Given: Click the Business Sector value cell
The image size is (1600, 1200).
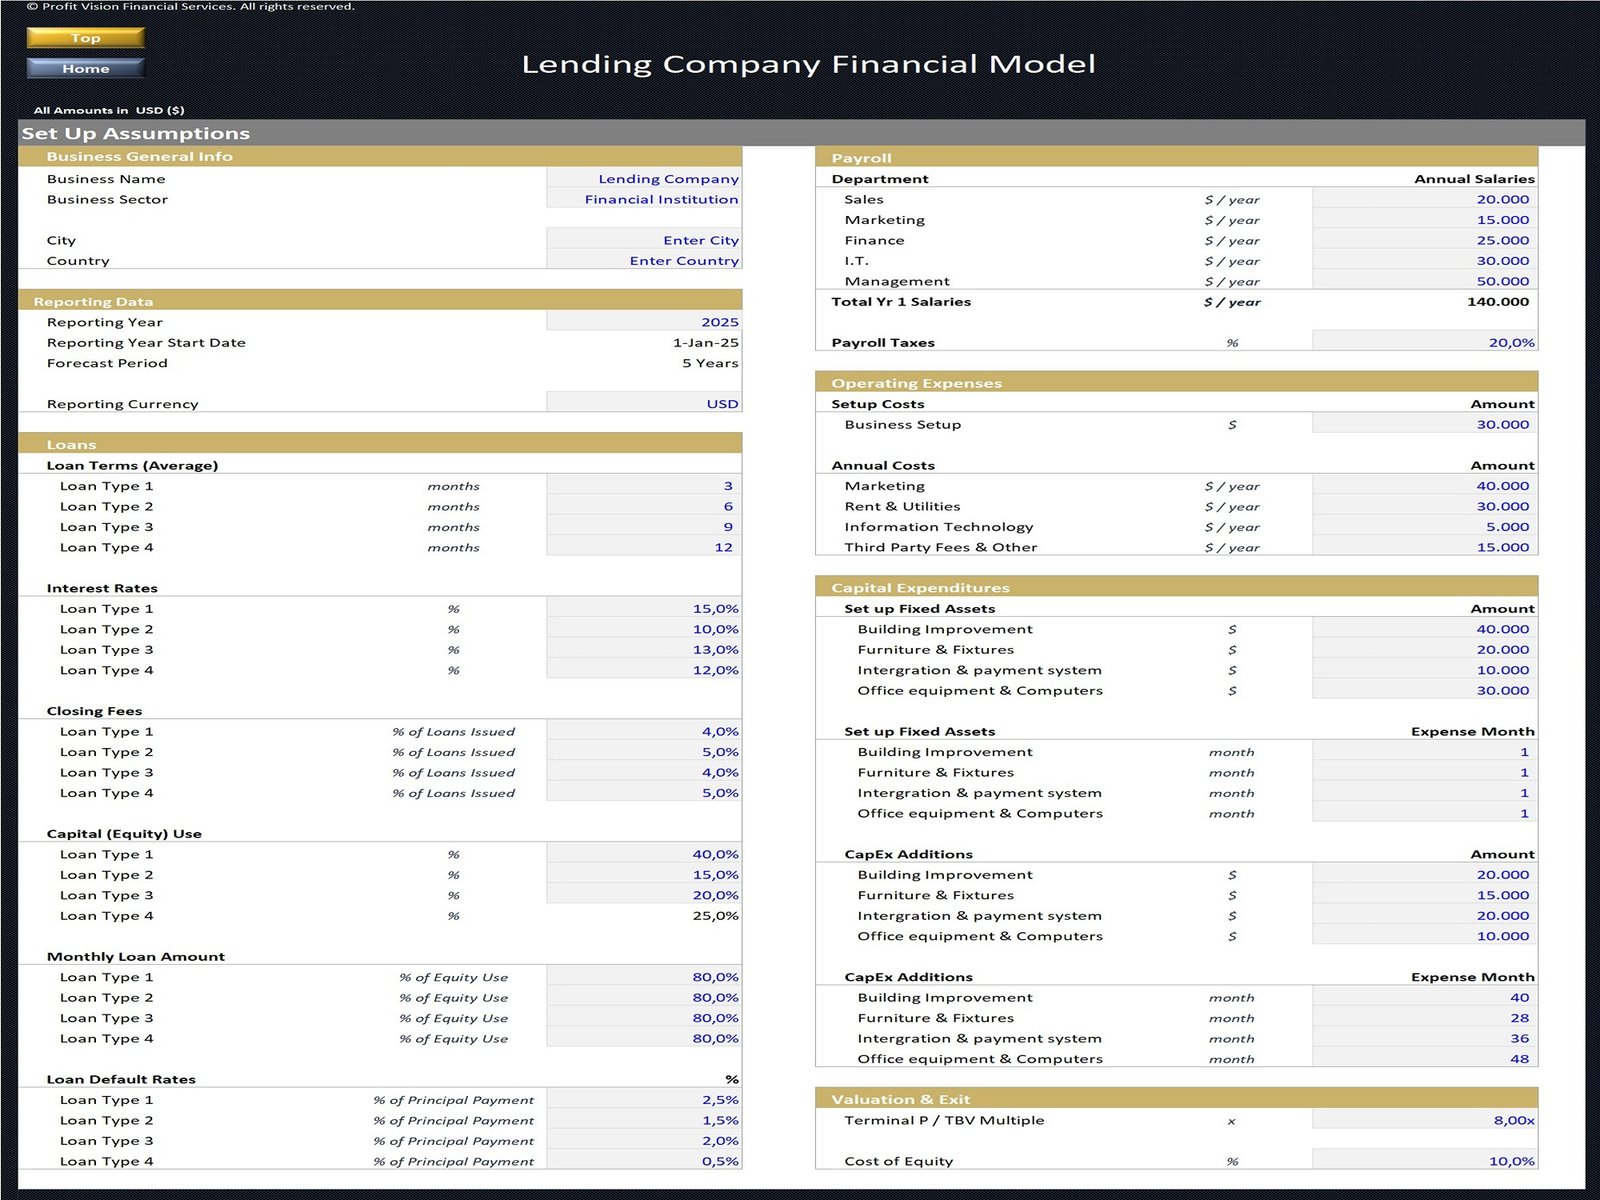Looking at the screenshot, I should point(644,200).
